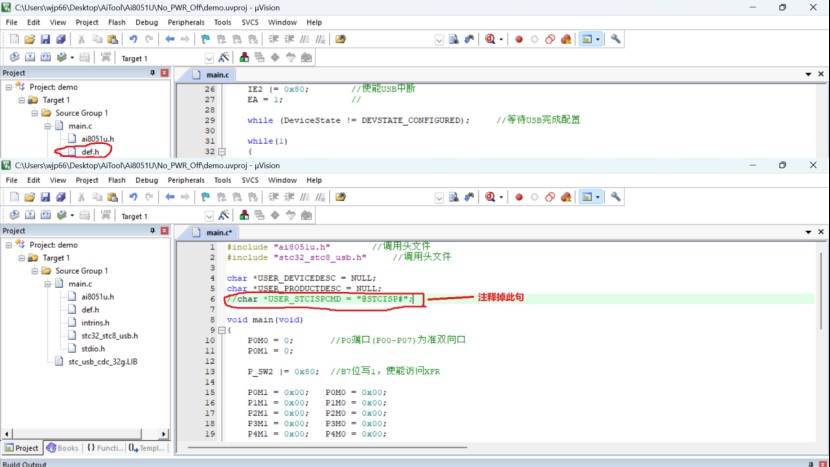Click Redo icon in upper window toolbar
This screenshot has height=467, width=830.
coord(149,39)
